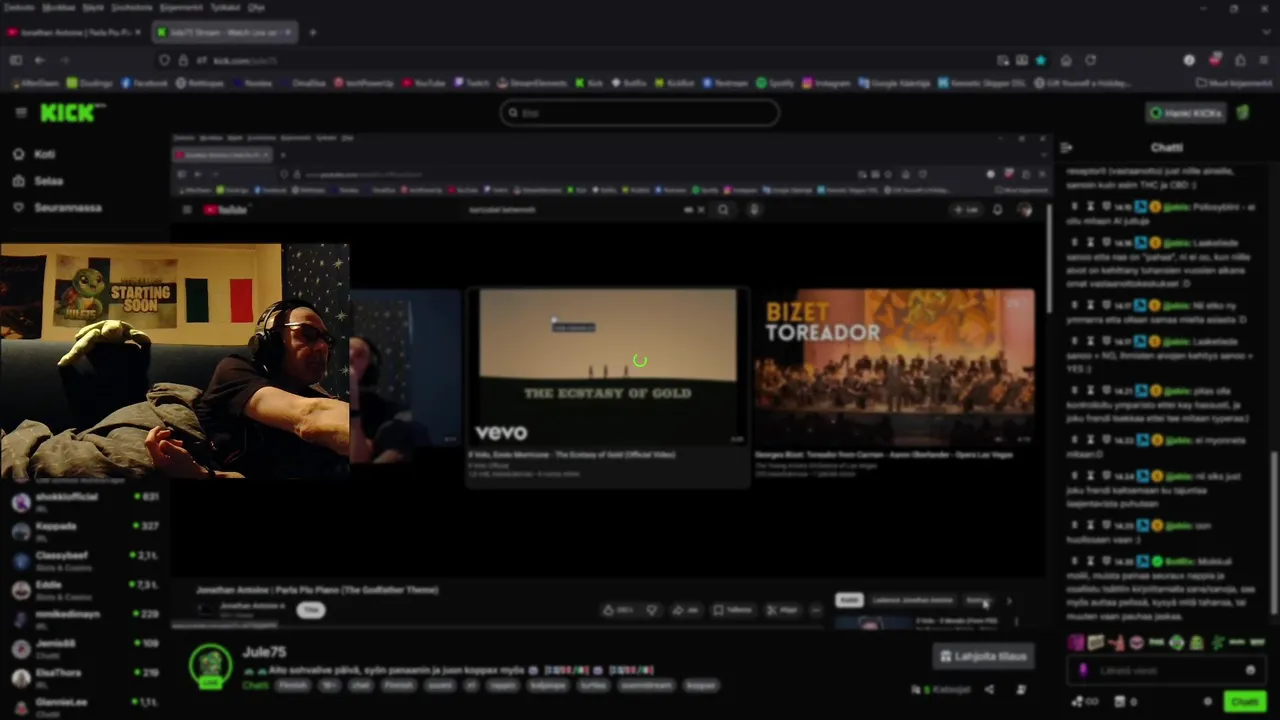Open the Classybeef channel in sidebar
The width and height of the screenshot is (1280, 720).
(x=85, y=560)
